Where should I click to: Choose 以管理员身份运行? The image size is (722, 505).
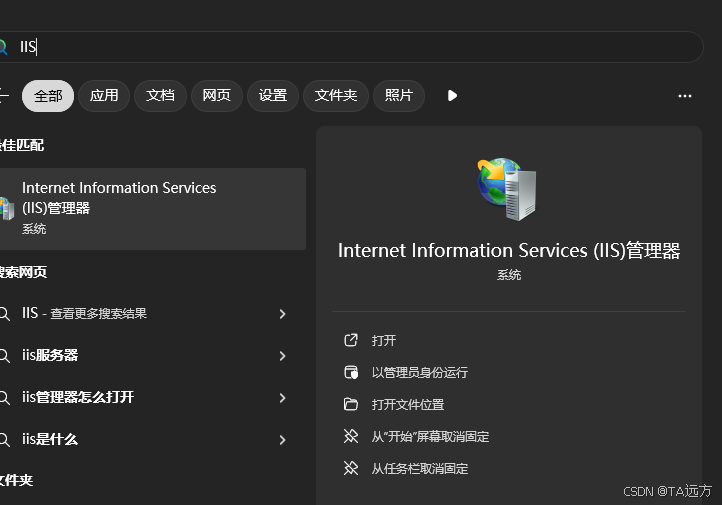pos(419,372)
